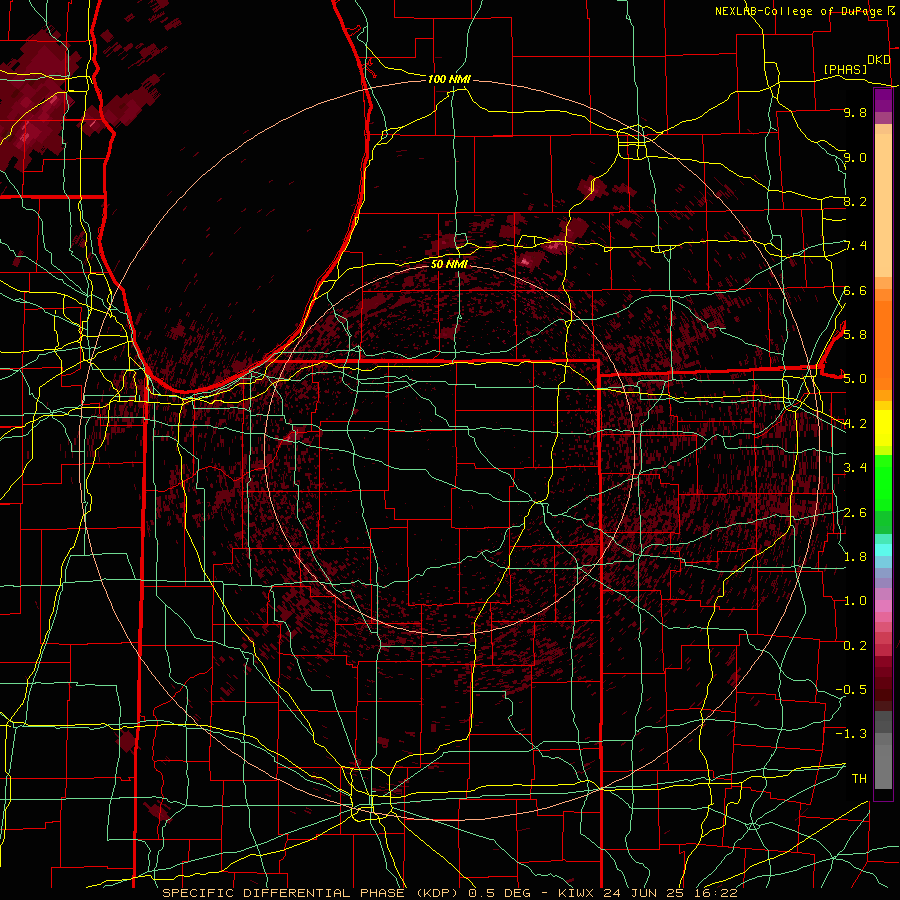Click the '1.0' scale value
This screenshot has height=900, width=900.
[x=855, y=601]
